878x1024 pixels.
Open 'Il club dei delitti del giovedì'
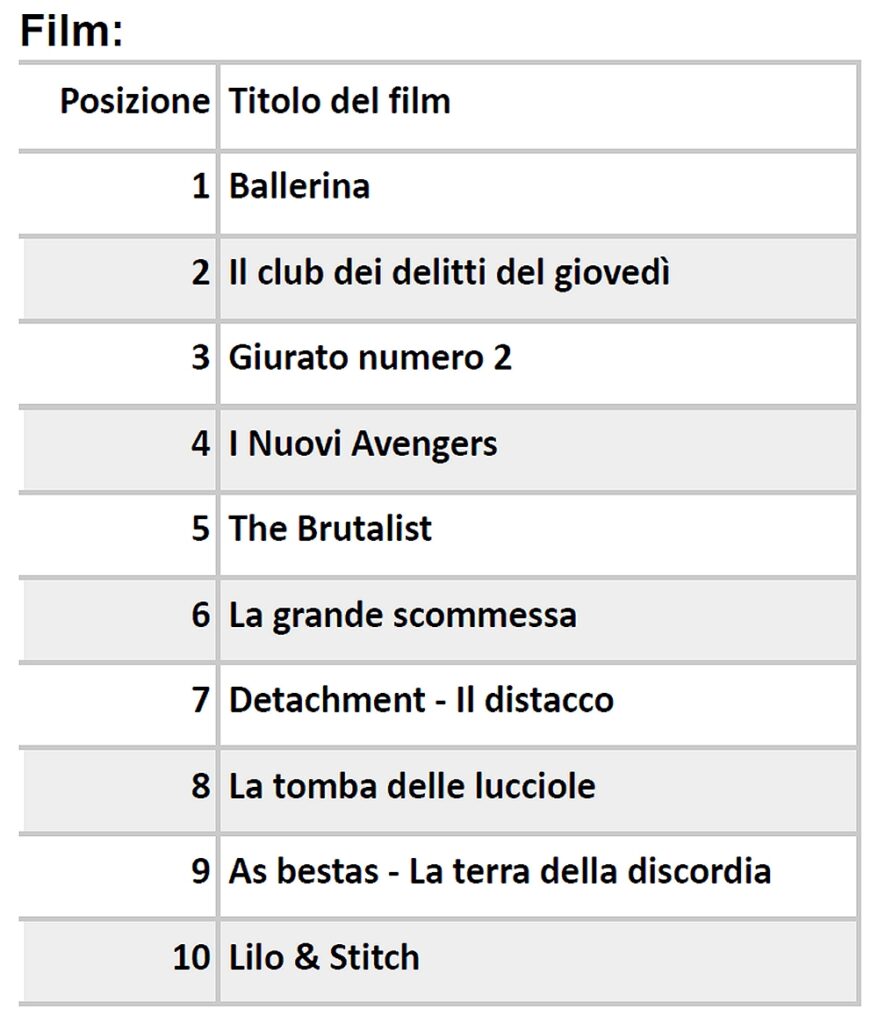point(449,272)
